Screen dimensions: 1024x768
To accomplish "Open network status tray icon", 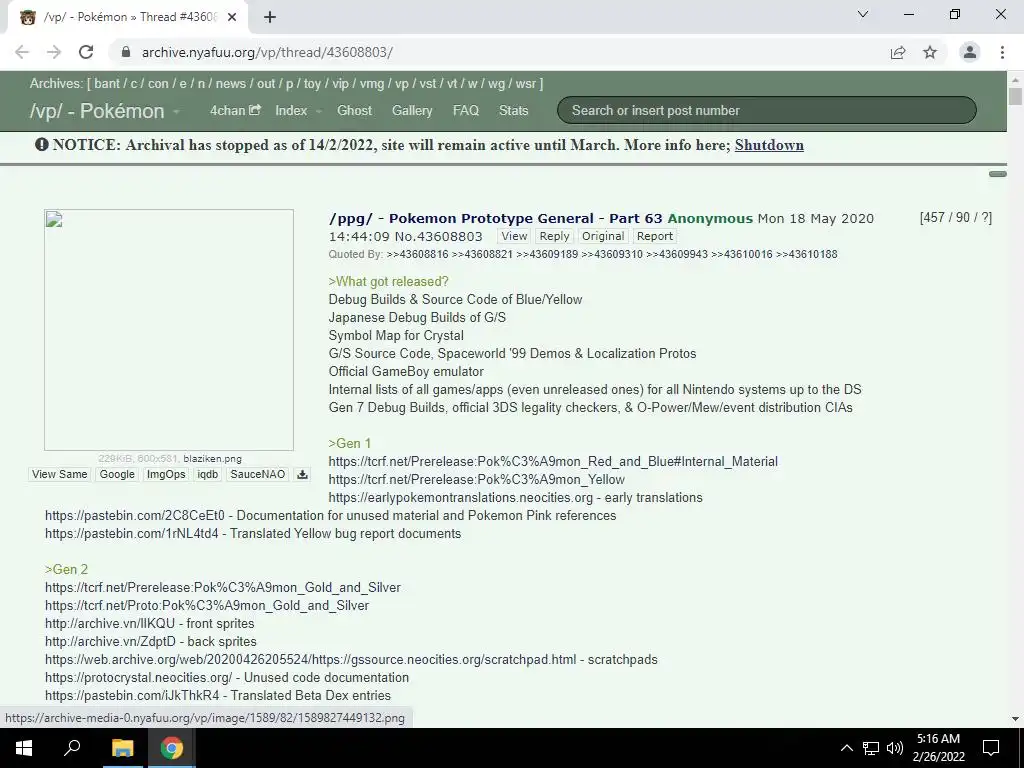I will (x=871, y=748).
